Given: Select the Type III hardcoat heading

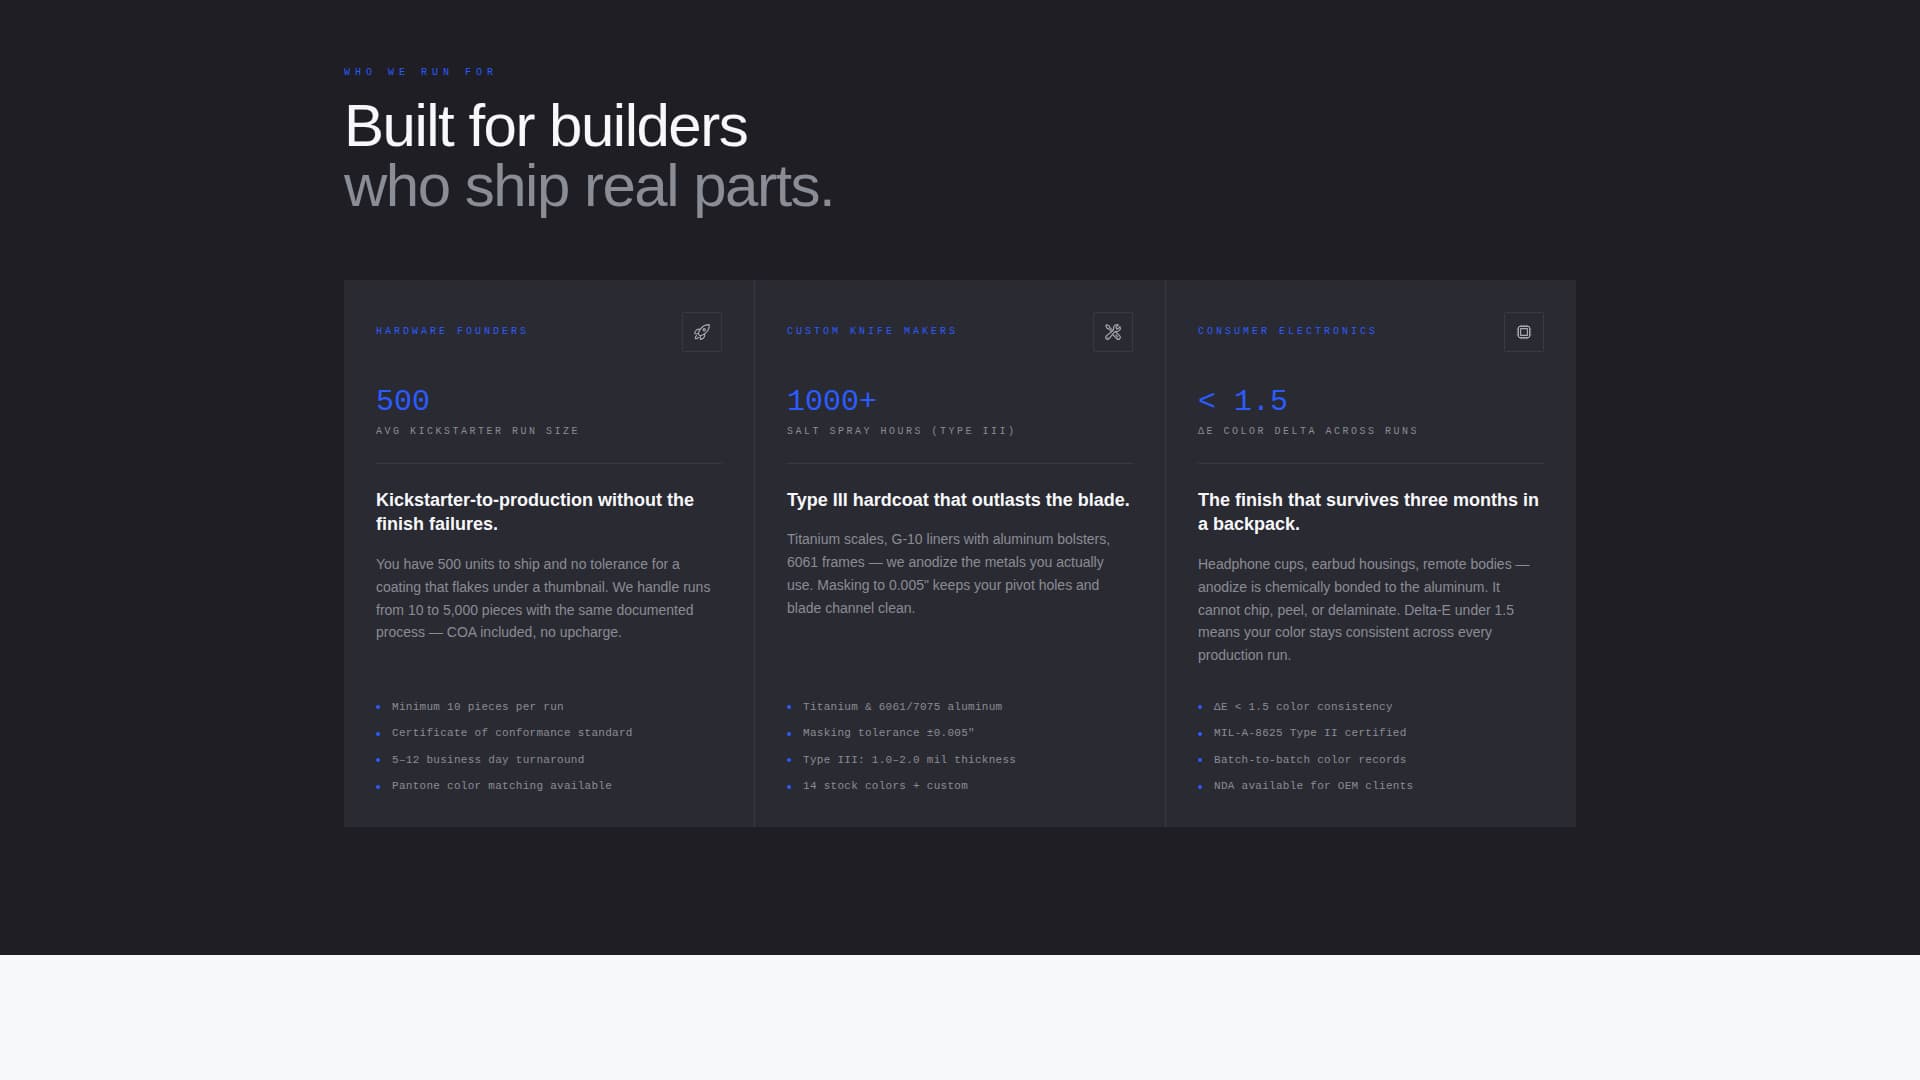Looking at the screenshot, I should click(x=957, y=500).
